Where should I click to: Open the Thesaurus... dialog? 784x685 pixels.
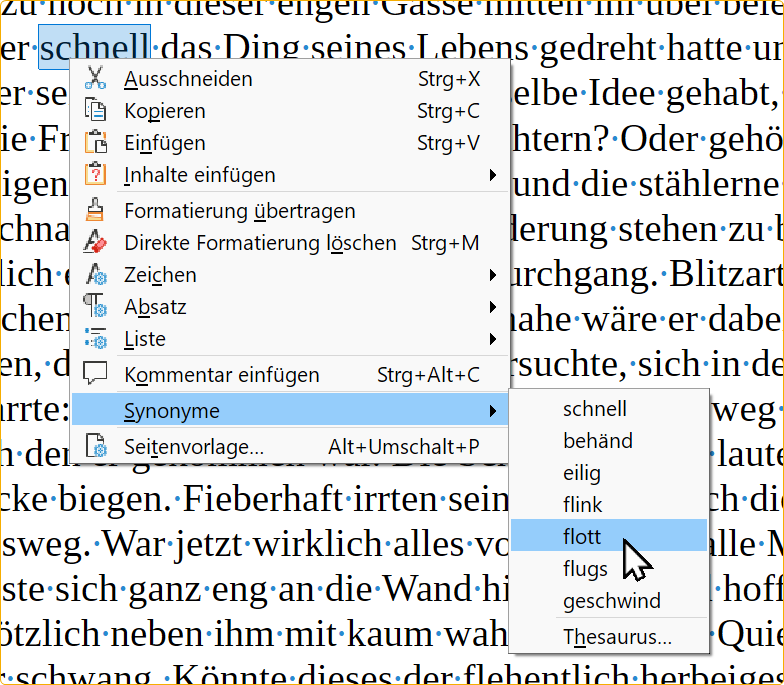[x=617, y=637]
